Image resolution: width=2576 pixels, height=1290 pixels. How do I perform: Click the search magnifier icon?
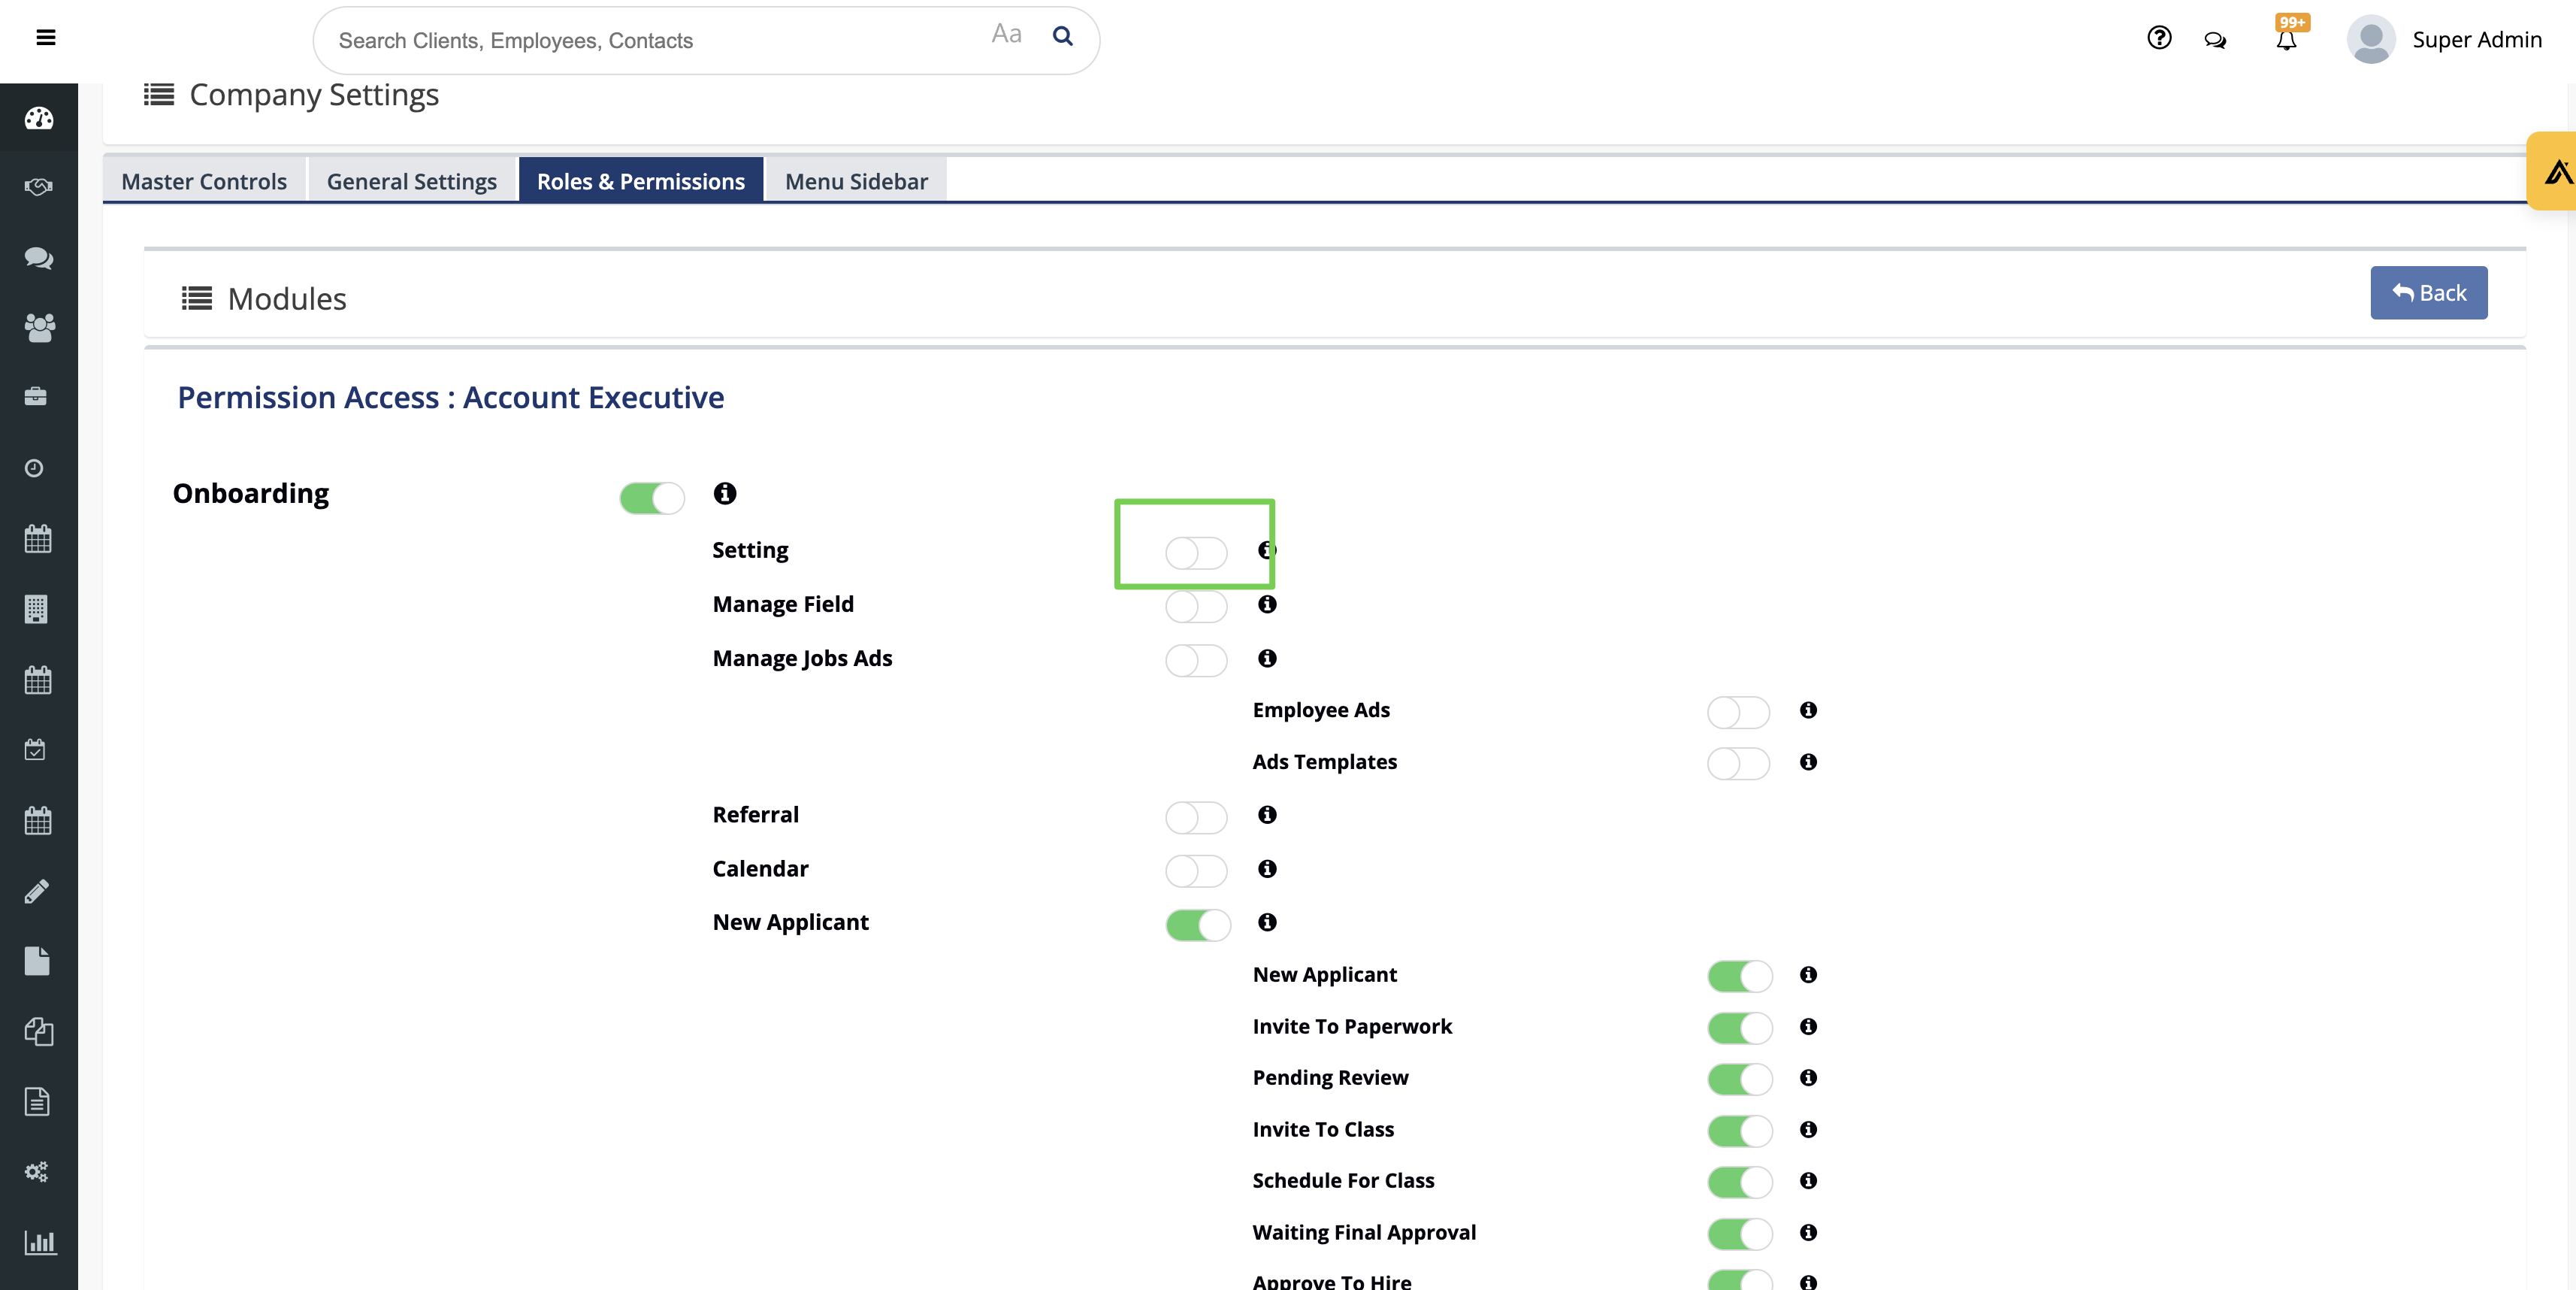coord(1063,37)
